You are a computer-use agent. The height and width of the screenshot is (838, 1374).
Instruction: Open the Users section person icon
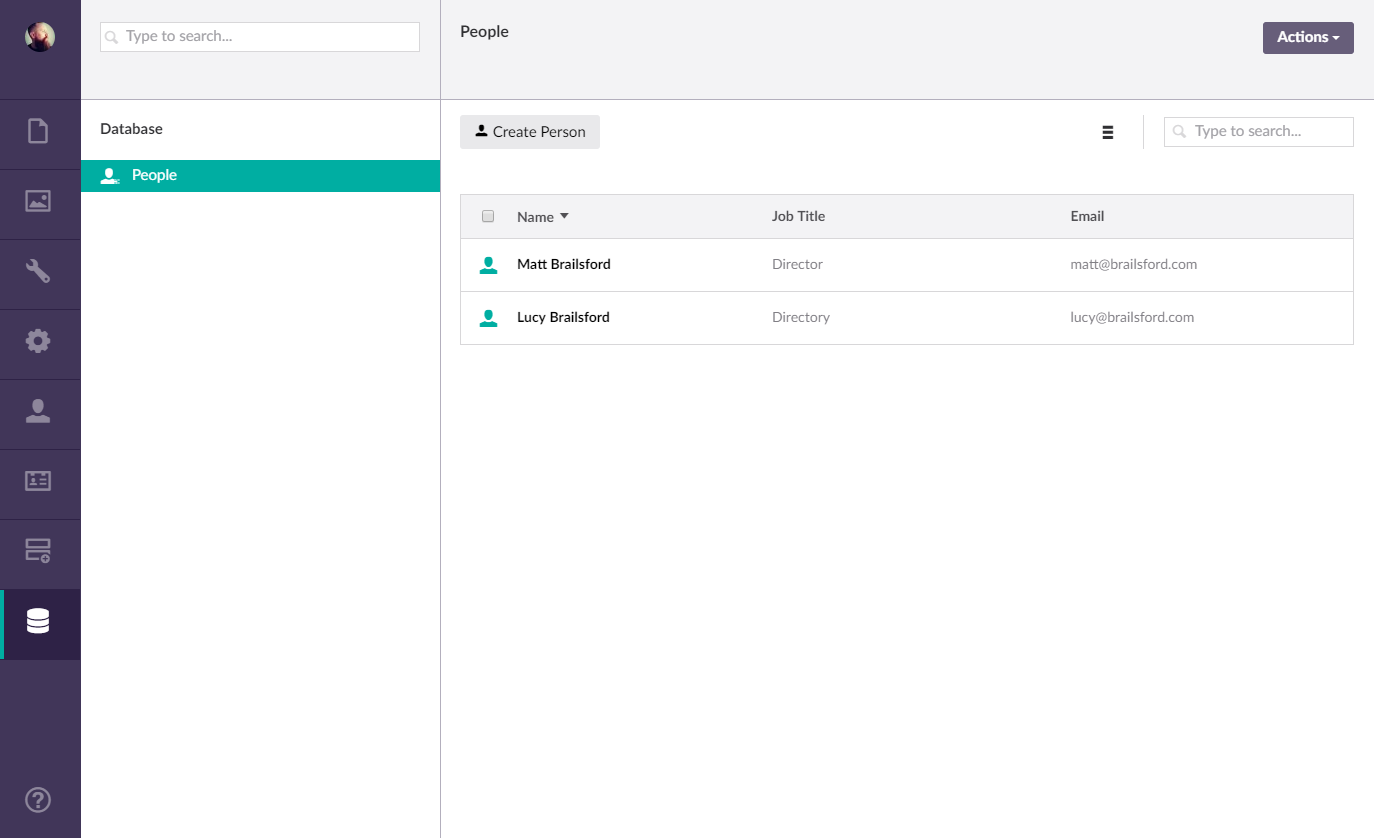38,411
